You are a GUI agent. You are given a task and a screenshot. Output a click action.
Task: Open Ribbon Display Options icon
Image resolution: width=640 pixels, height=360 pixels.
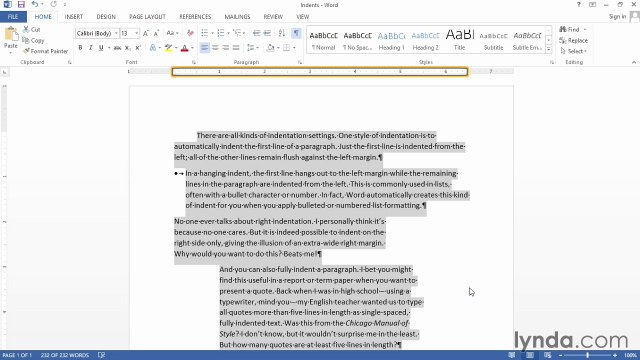pos(592,4)
